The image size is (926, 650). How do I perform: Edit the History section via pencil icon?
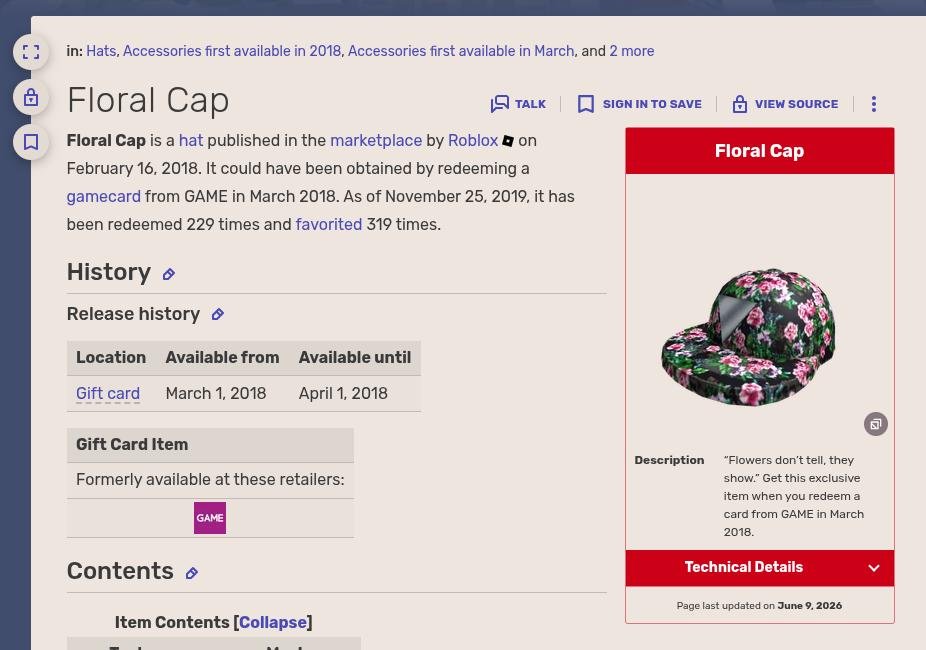coord(169,274)
